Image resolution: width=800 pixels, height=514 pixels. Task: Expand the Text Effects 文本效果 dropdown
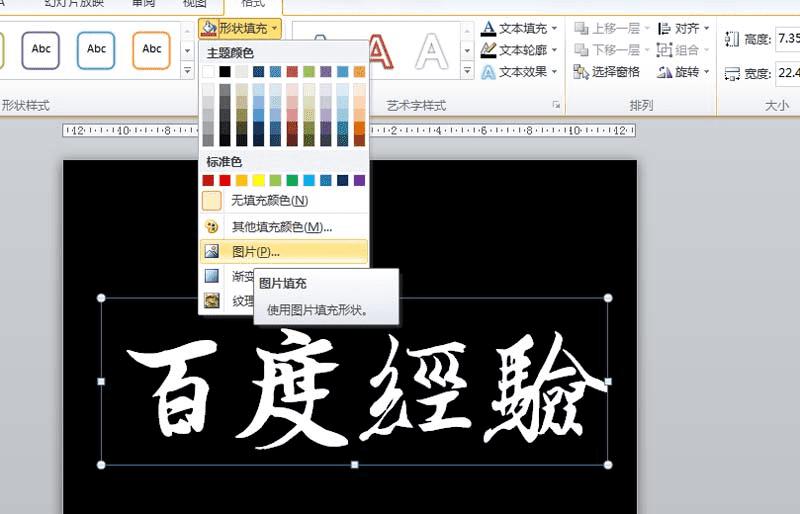pos(555,72)
